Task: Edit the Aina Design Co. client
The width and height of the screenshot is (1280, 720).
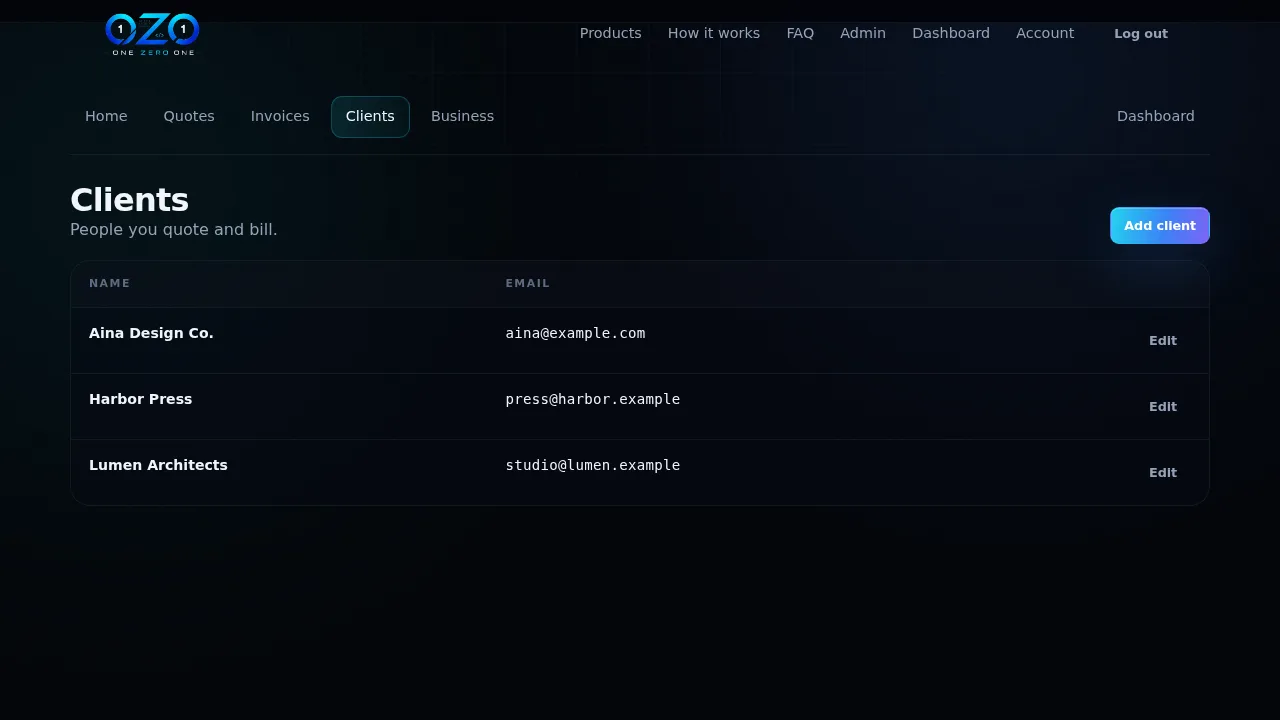Action: coord(1163,341)
